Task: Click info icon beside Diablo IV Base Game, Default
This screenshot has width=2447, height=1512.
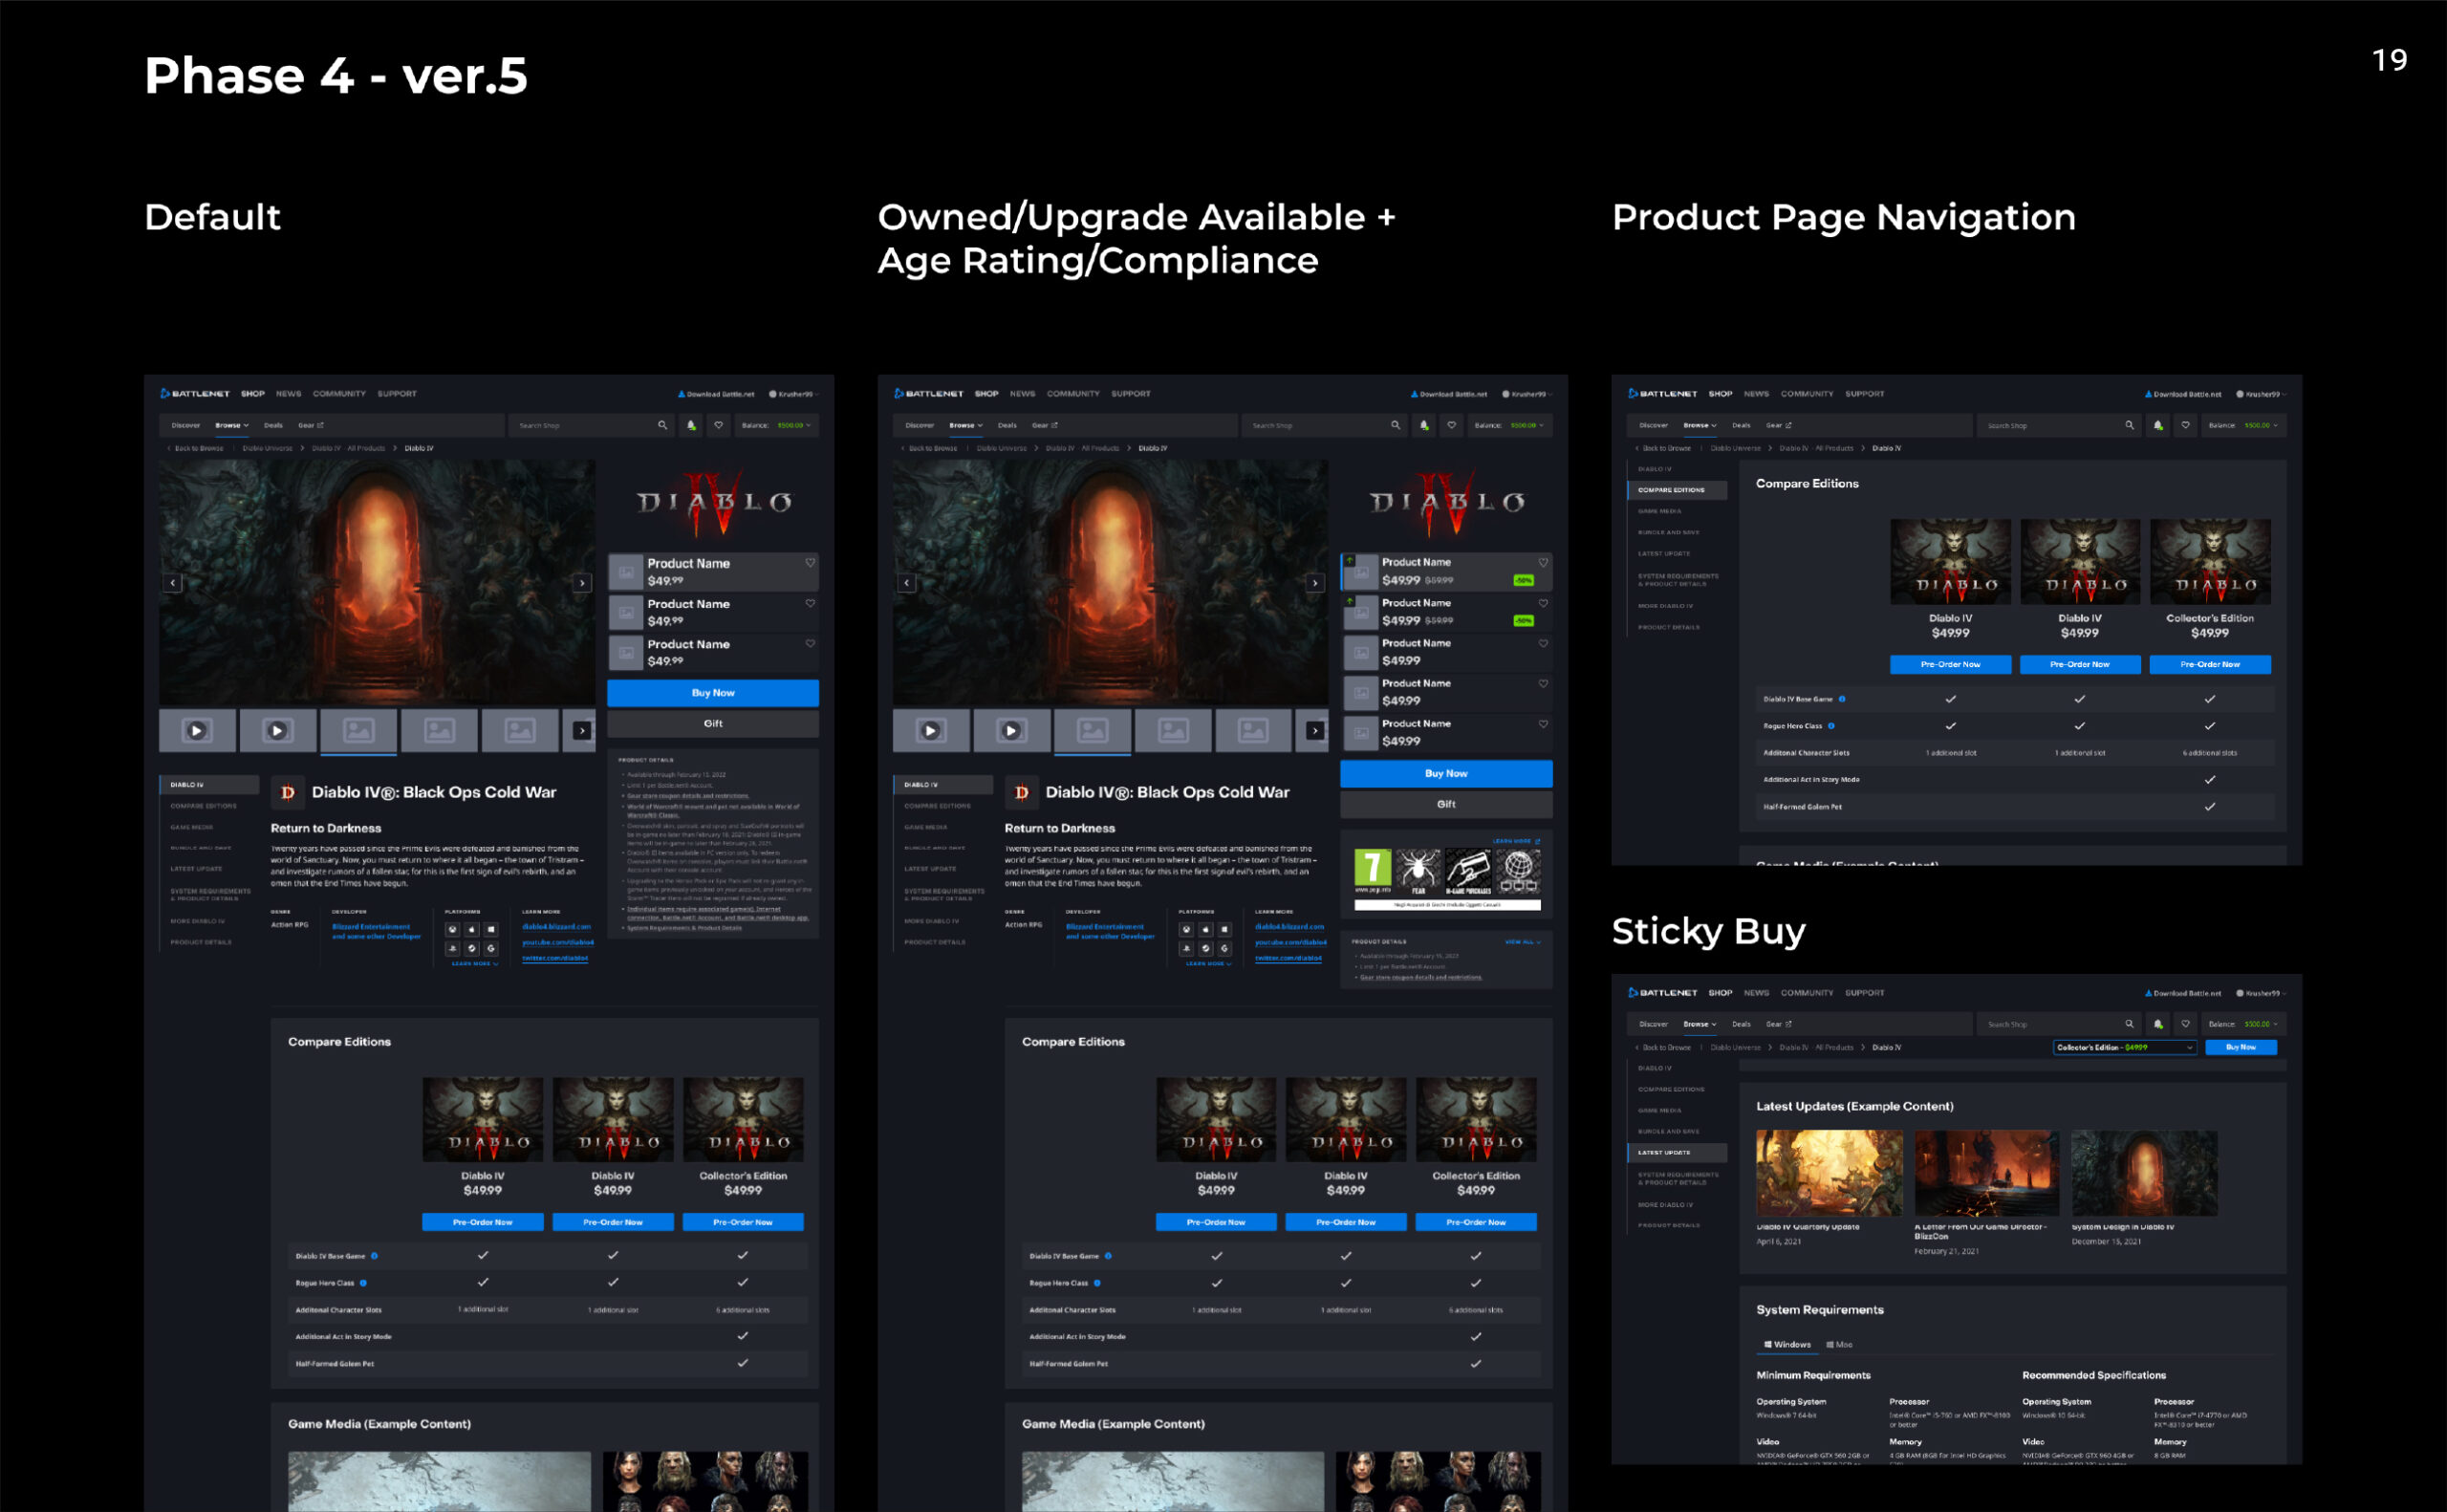Action: click(375, 1256)
